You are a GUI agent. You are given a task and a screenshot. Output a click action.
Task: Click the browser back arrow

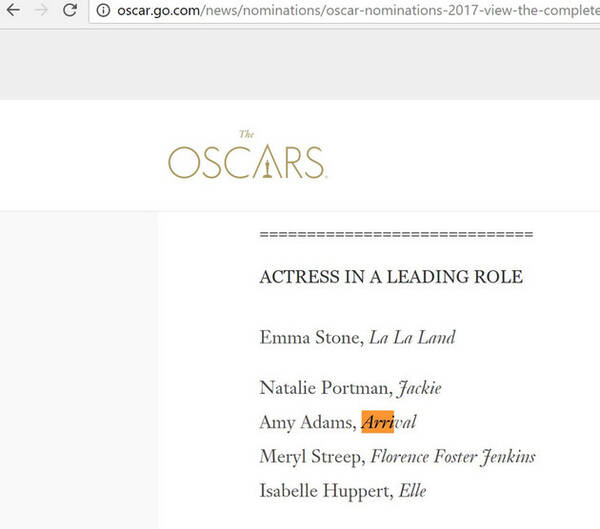(x=13, y=10)
